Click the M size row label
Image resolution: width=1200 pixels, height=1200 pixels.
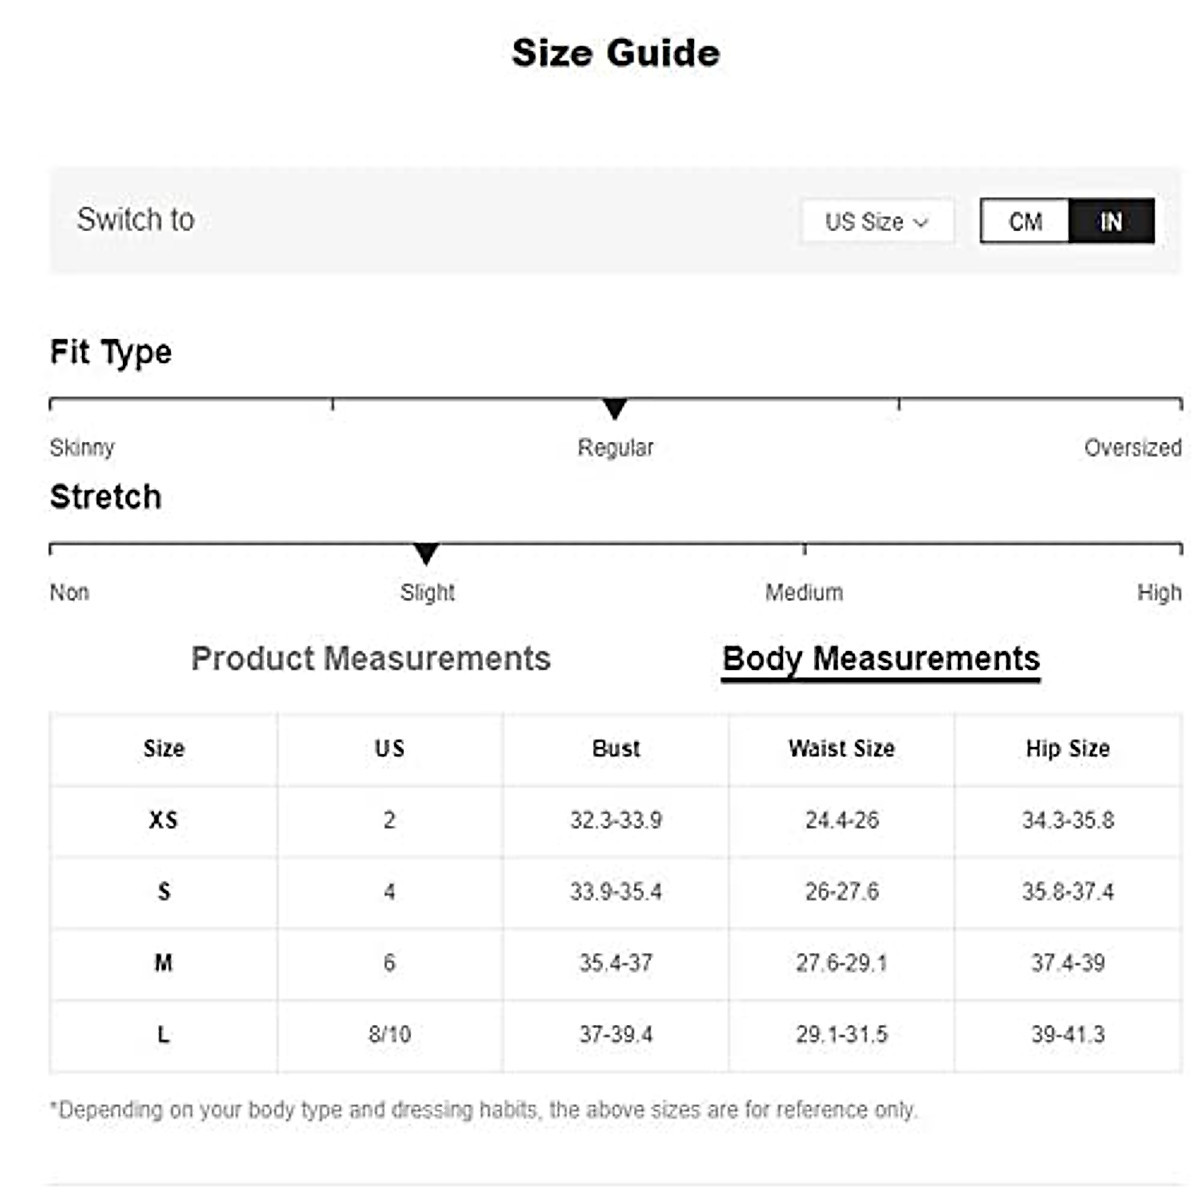tap(164, 963)
